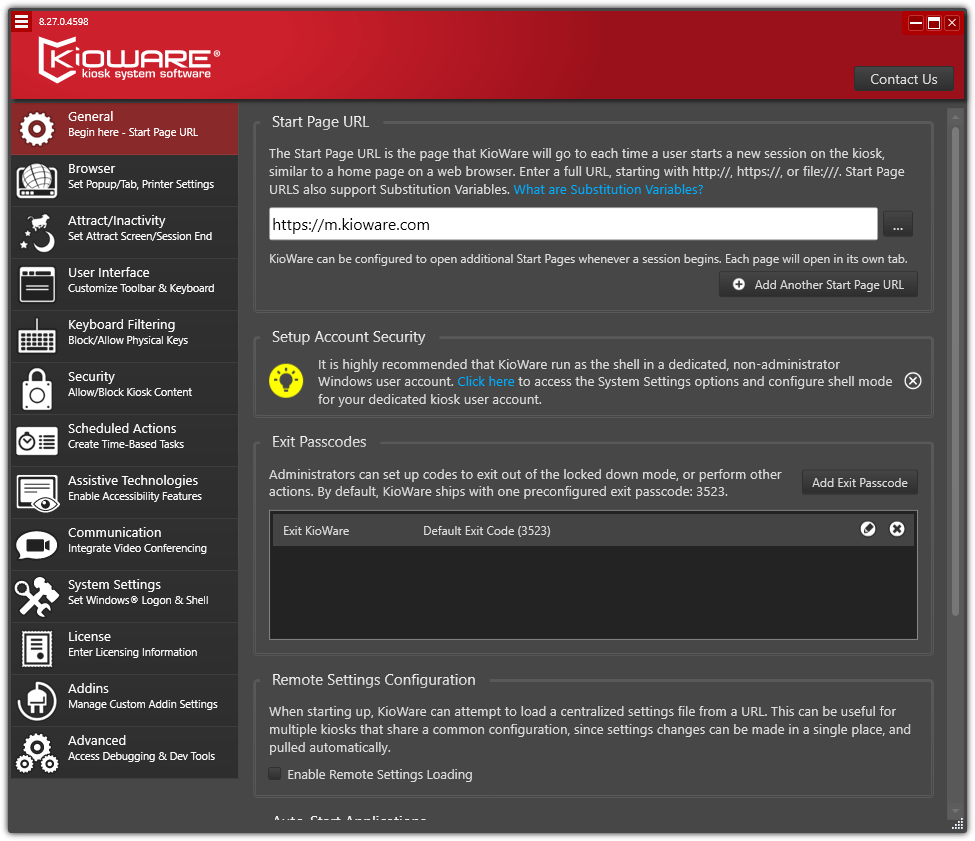Click the Security padlock icon
Image resolution: width=975 pixels, height=841 pixels.
37,389
